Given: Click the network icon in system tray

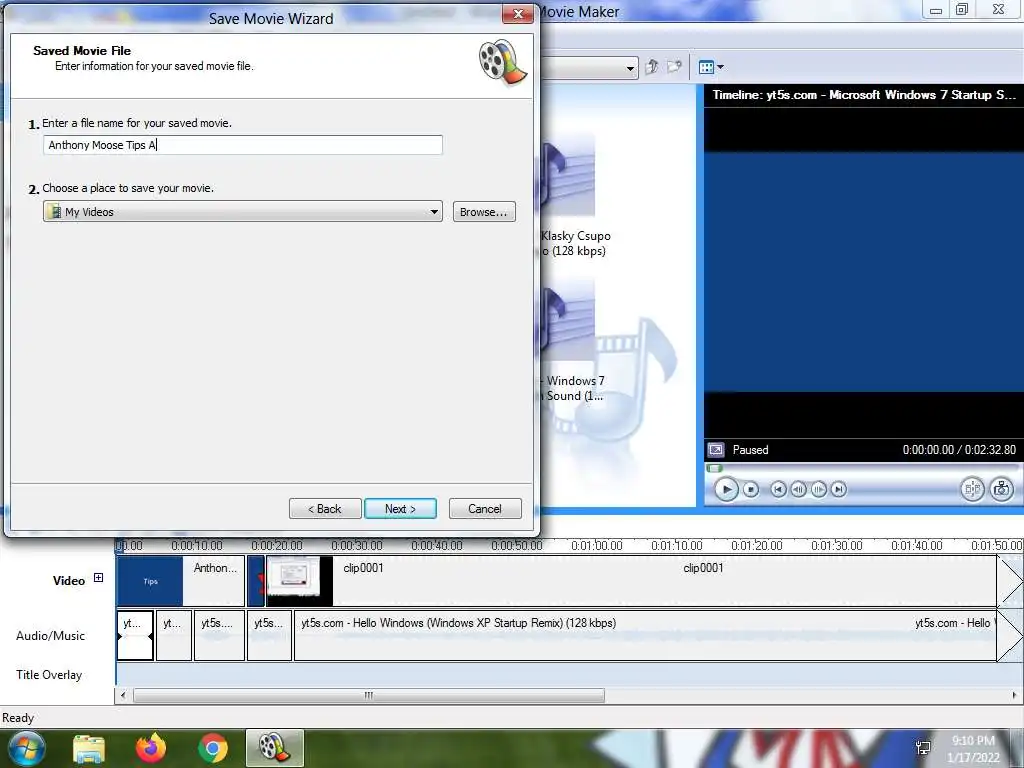Looking at the screenshot, I should point(923,748).
